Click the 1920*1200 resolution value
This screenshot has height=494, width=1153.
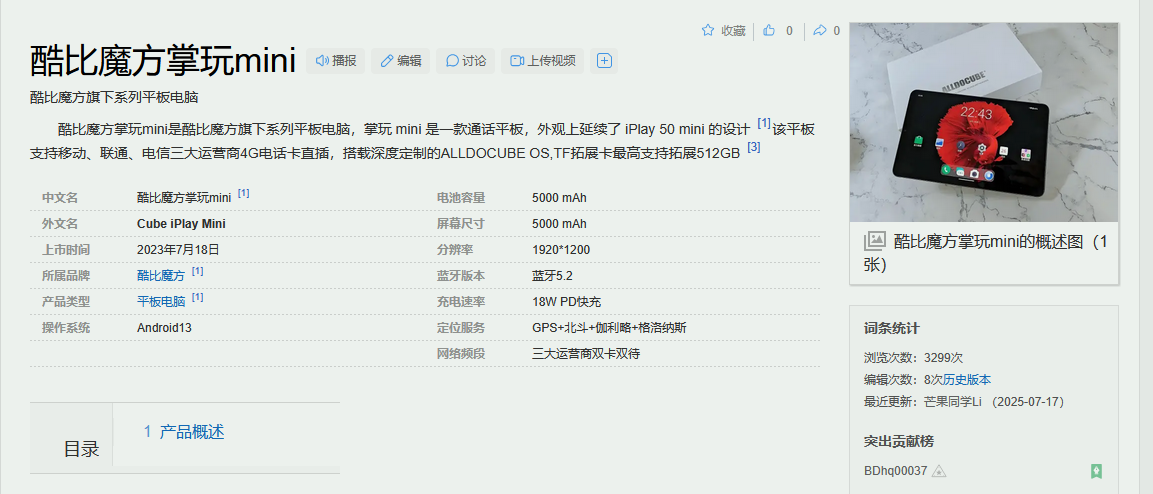[x=561, y=250]
